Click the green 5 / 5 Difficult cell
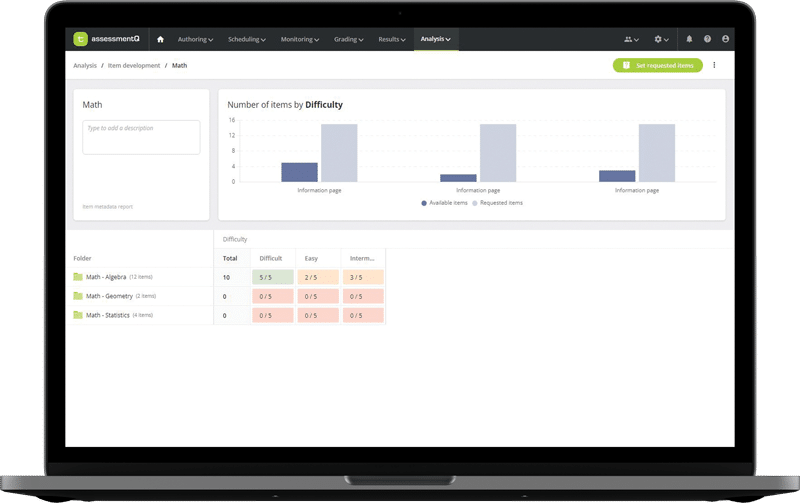 (x=273, y=277)
